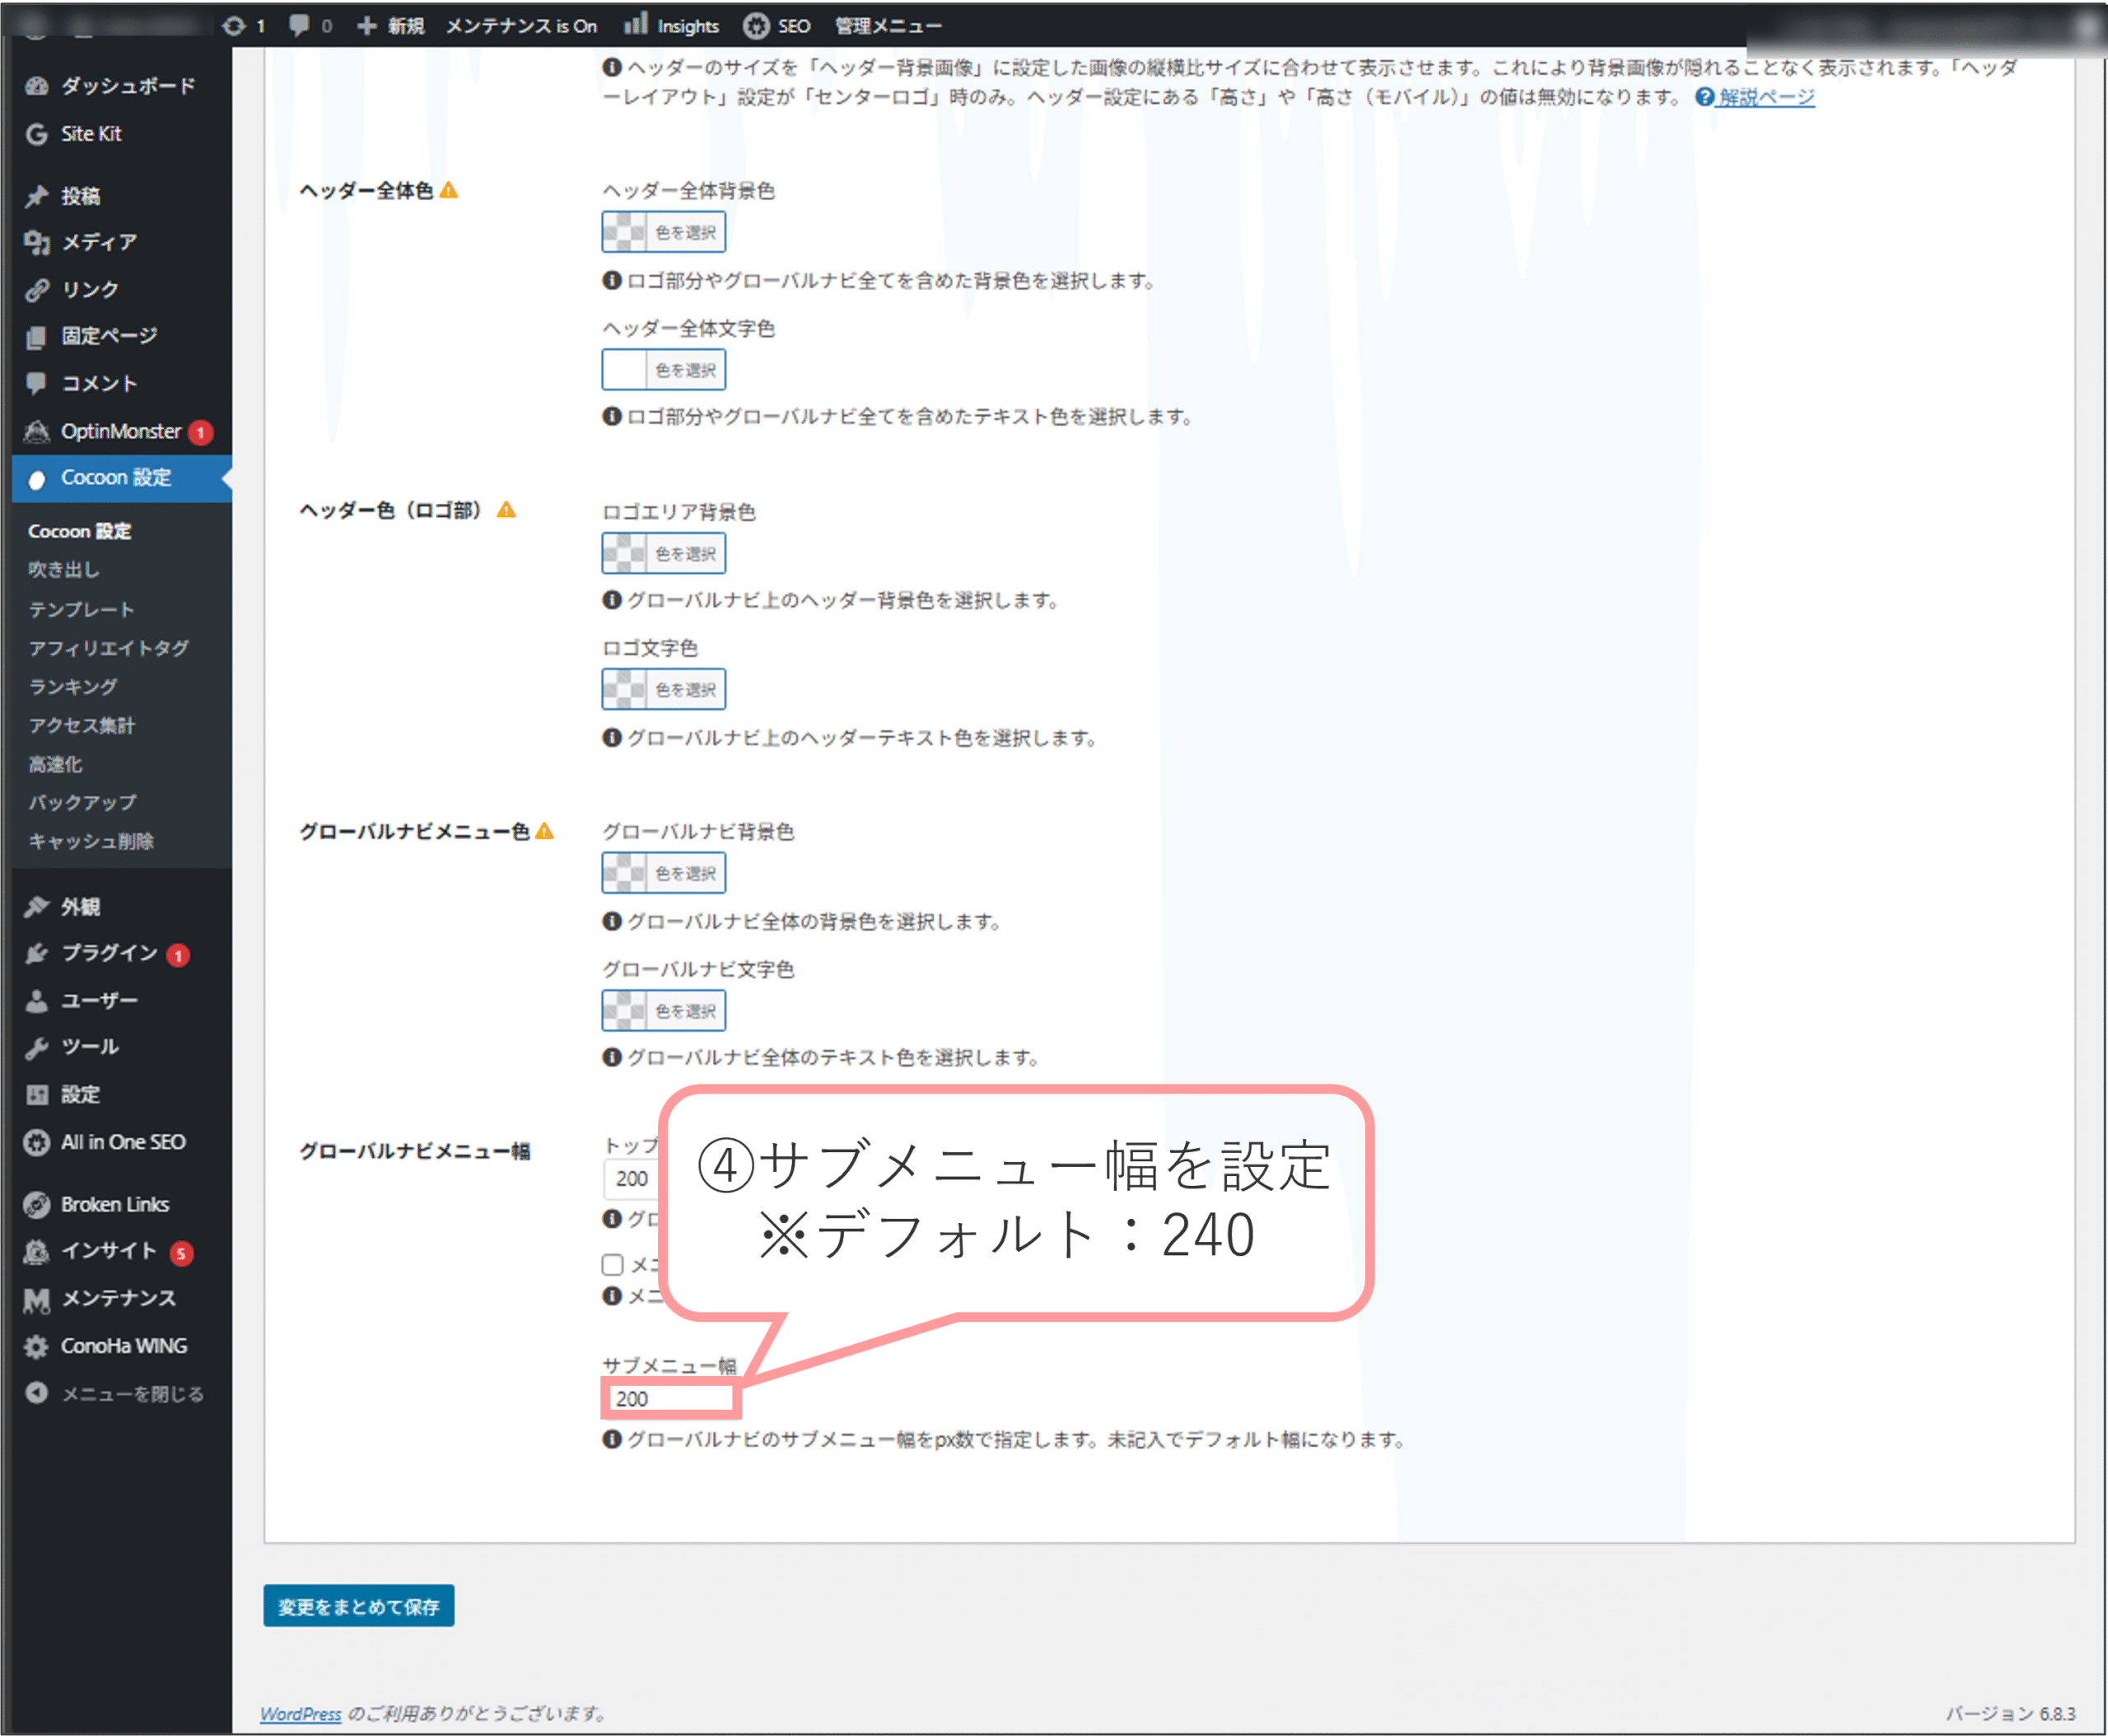Click the プラグイン plugin icon
The width and height of the screenshot is (2108, 1736).
click(x=37, y=953)
